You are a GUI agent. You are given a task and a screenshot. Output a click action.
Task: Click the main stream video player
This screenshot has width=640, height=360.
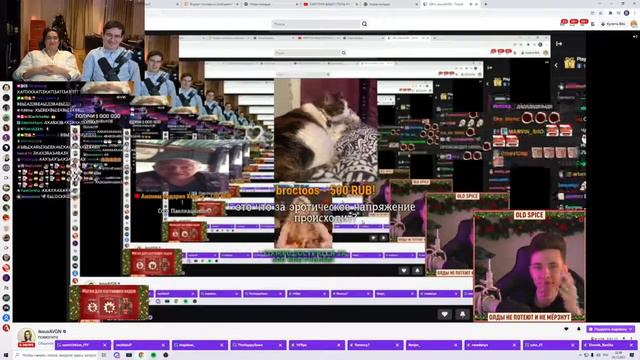point(299,176)
